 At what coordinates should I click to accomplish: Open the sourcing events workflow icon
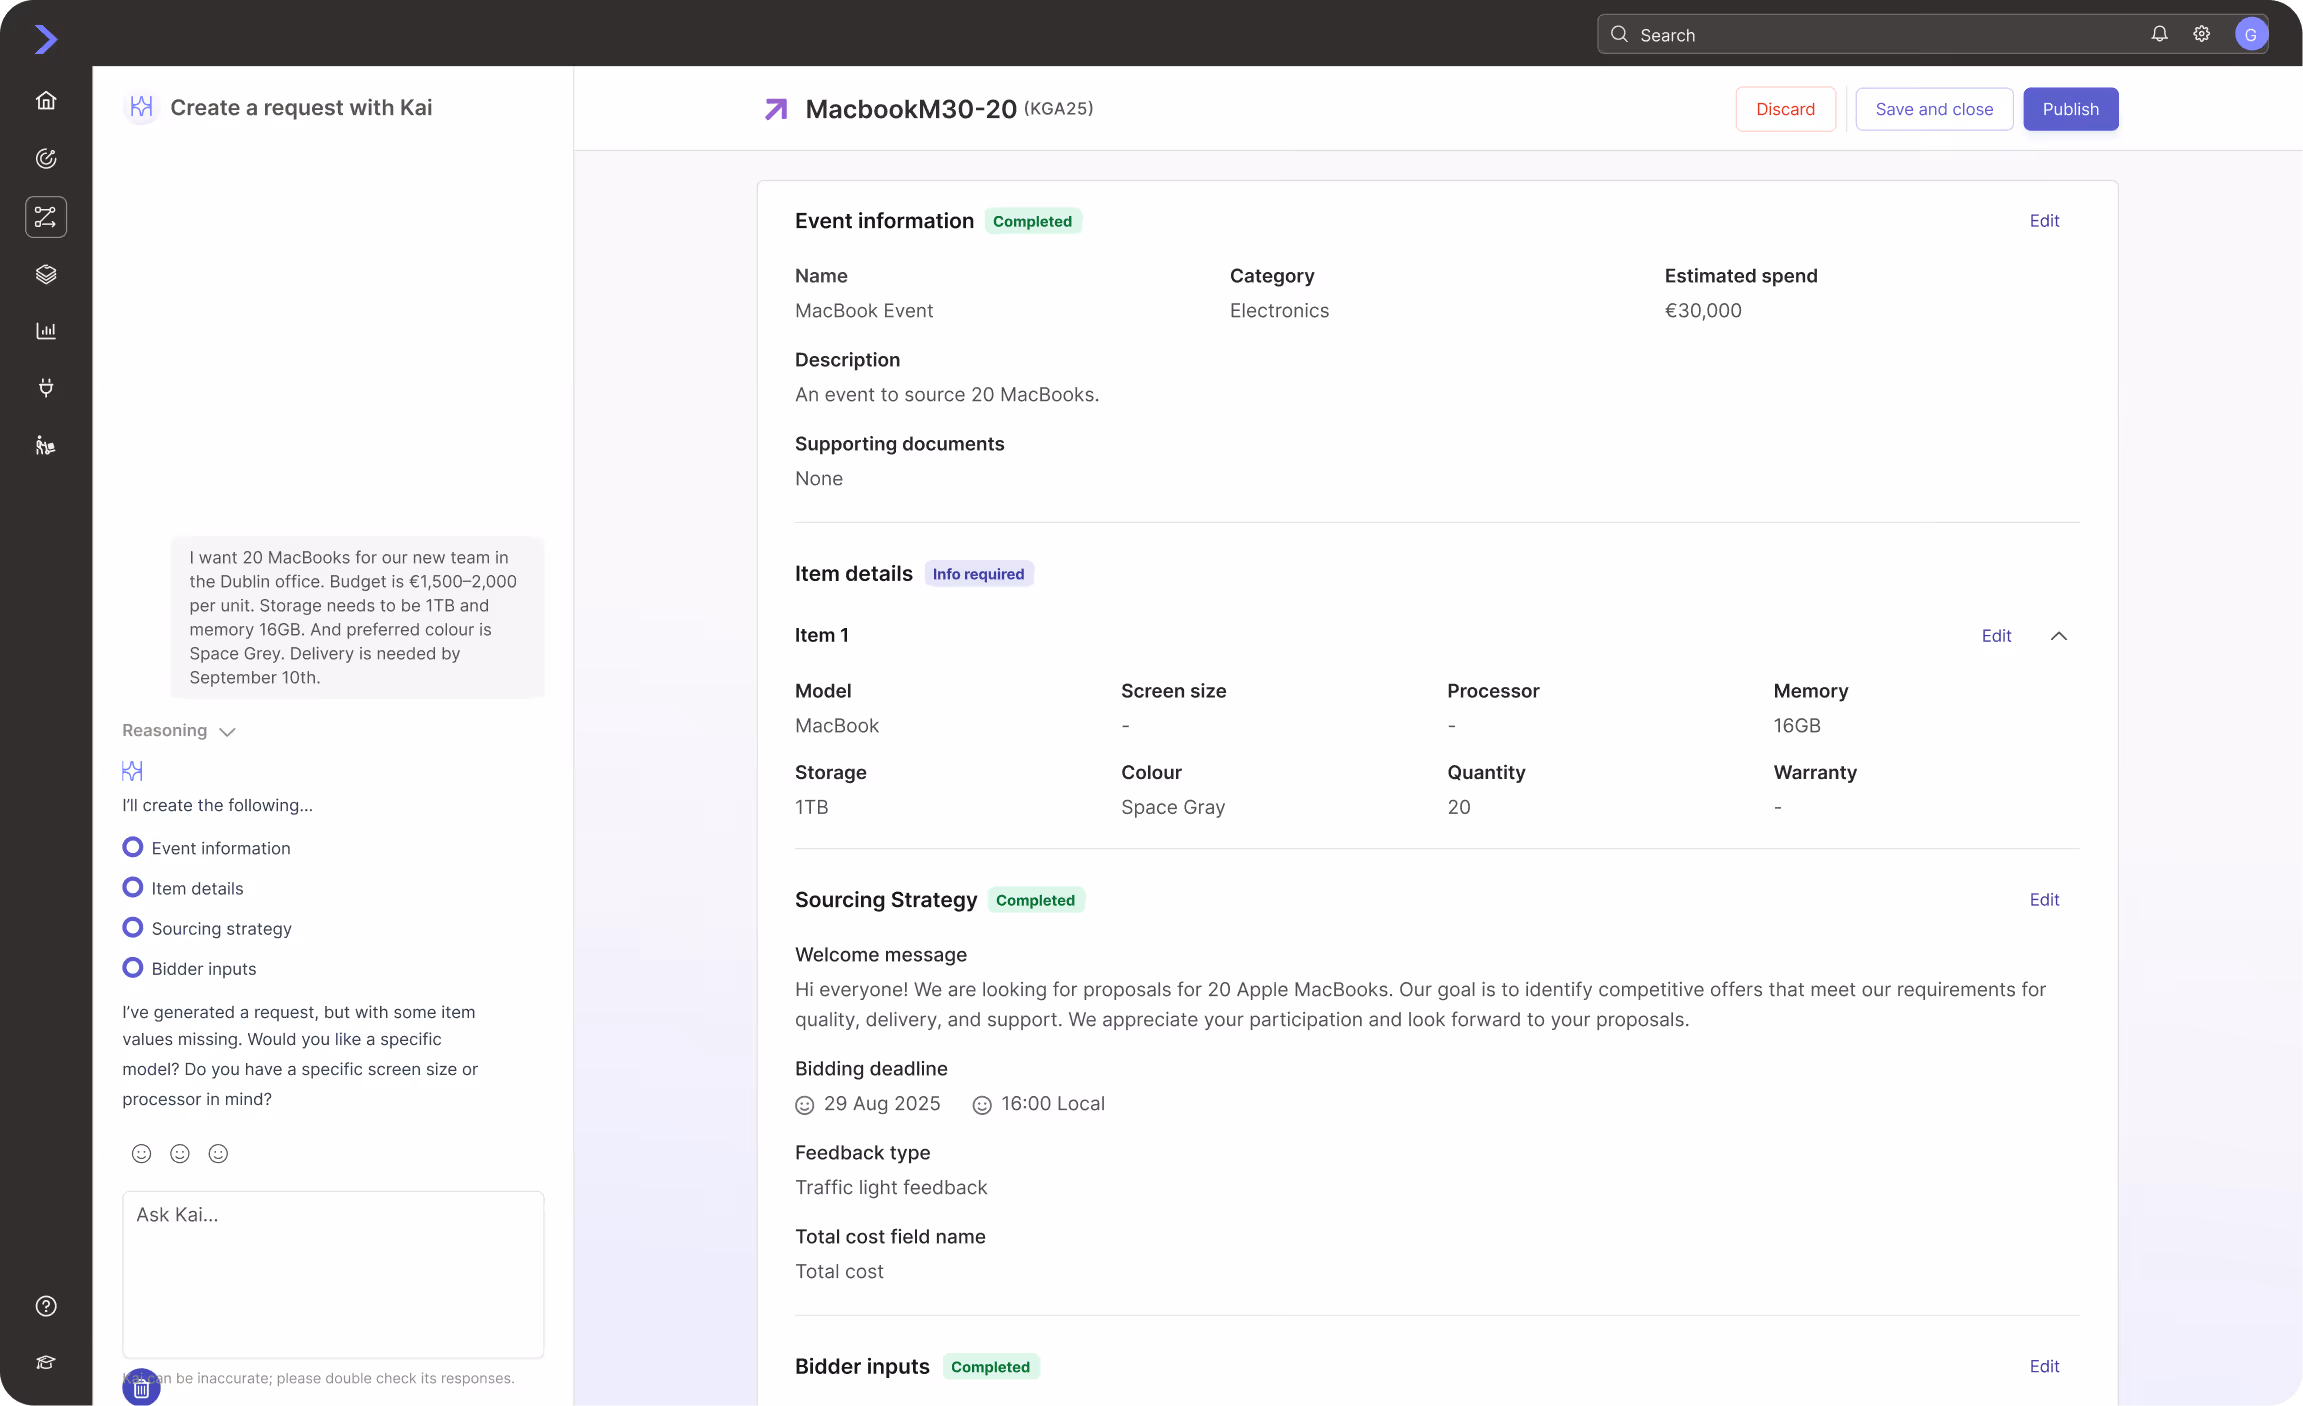tap(46, 217)
